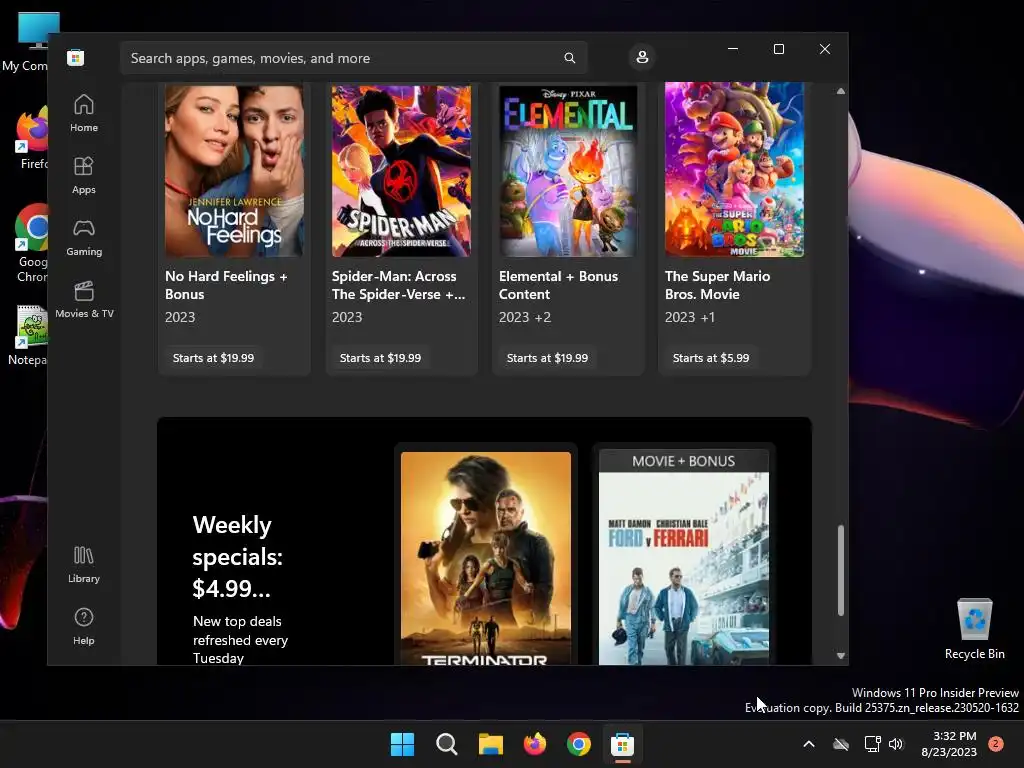This screenshot has width=1024, height=768.
Task: Open the network status tray icon
Action: click(872, 744)
